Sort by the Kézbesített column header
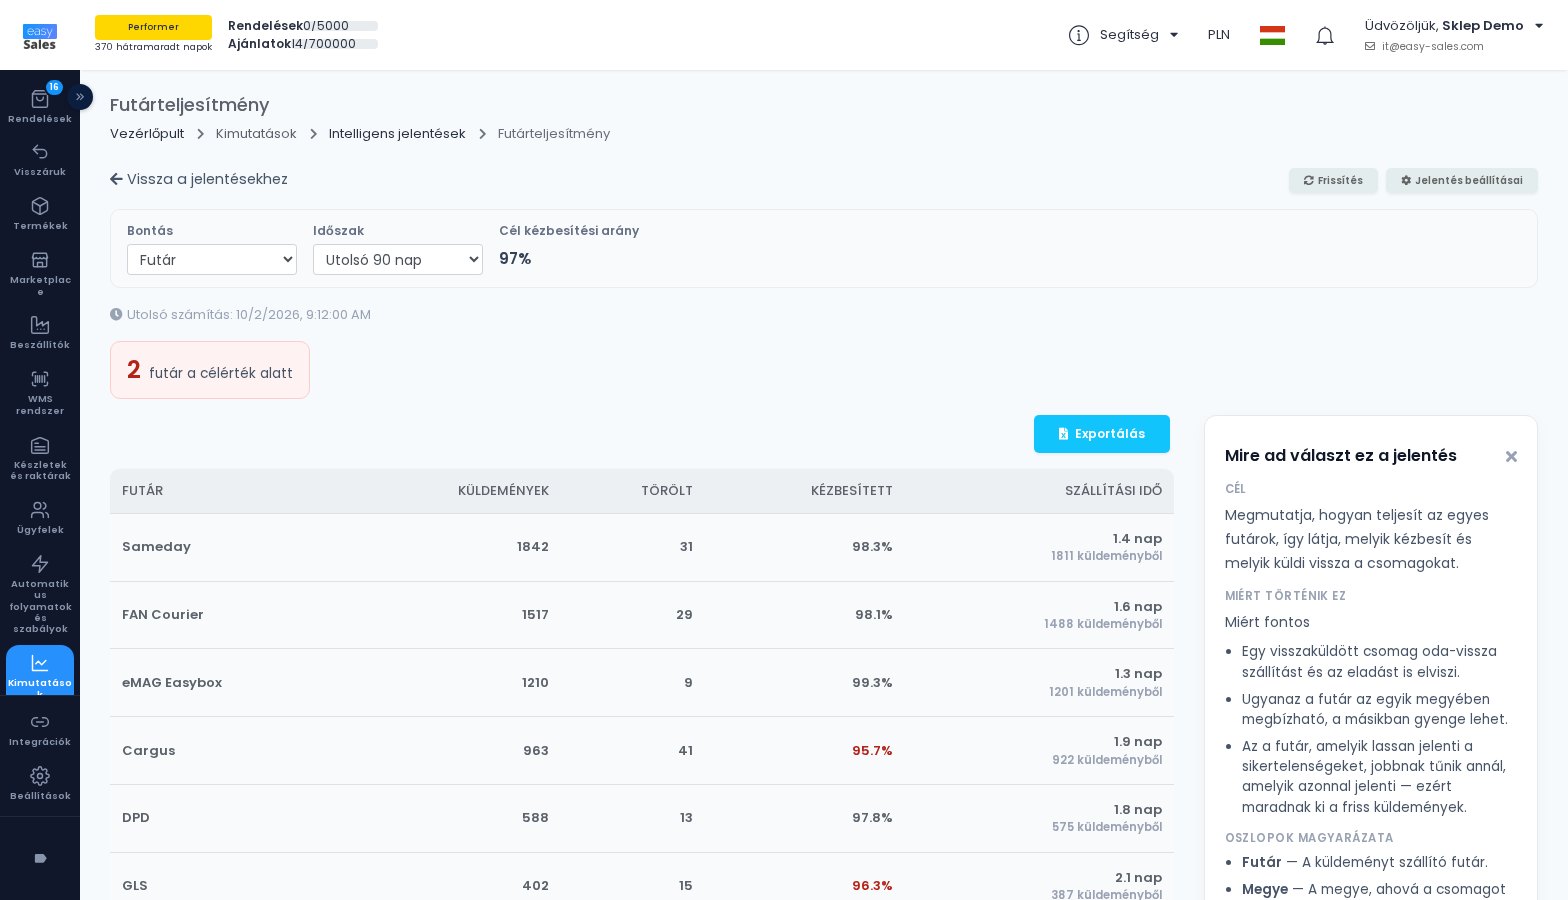 852,491
